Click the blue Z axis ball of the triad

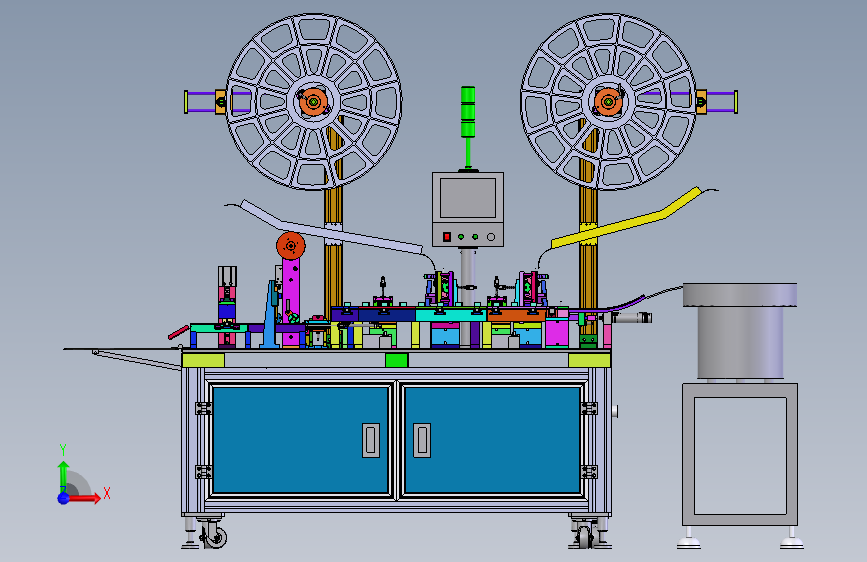pos(64,498)
